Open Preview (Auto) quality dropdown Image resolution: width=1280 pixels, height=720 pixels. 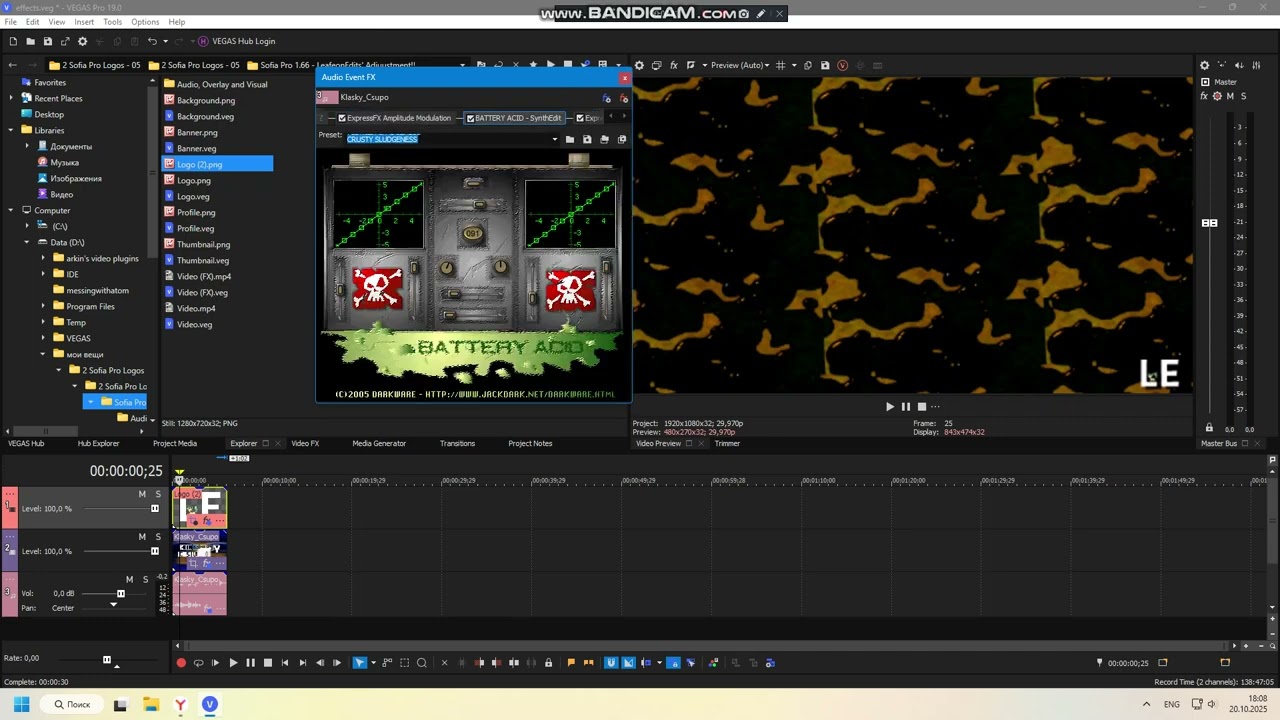click(x=740, y=65)
